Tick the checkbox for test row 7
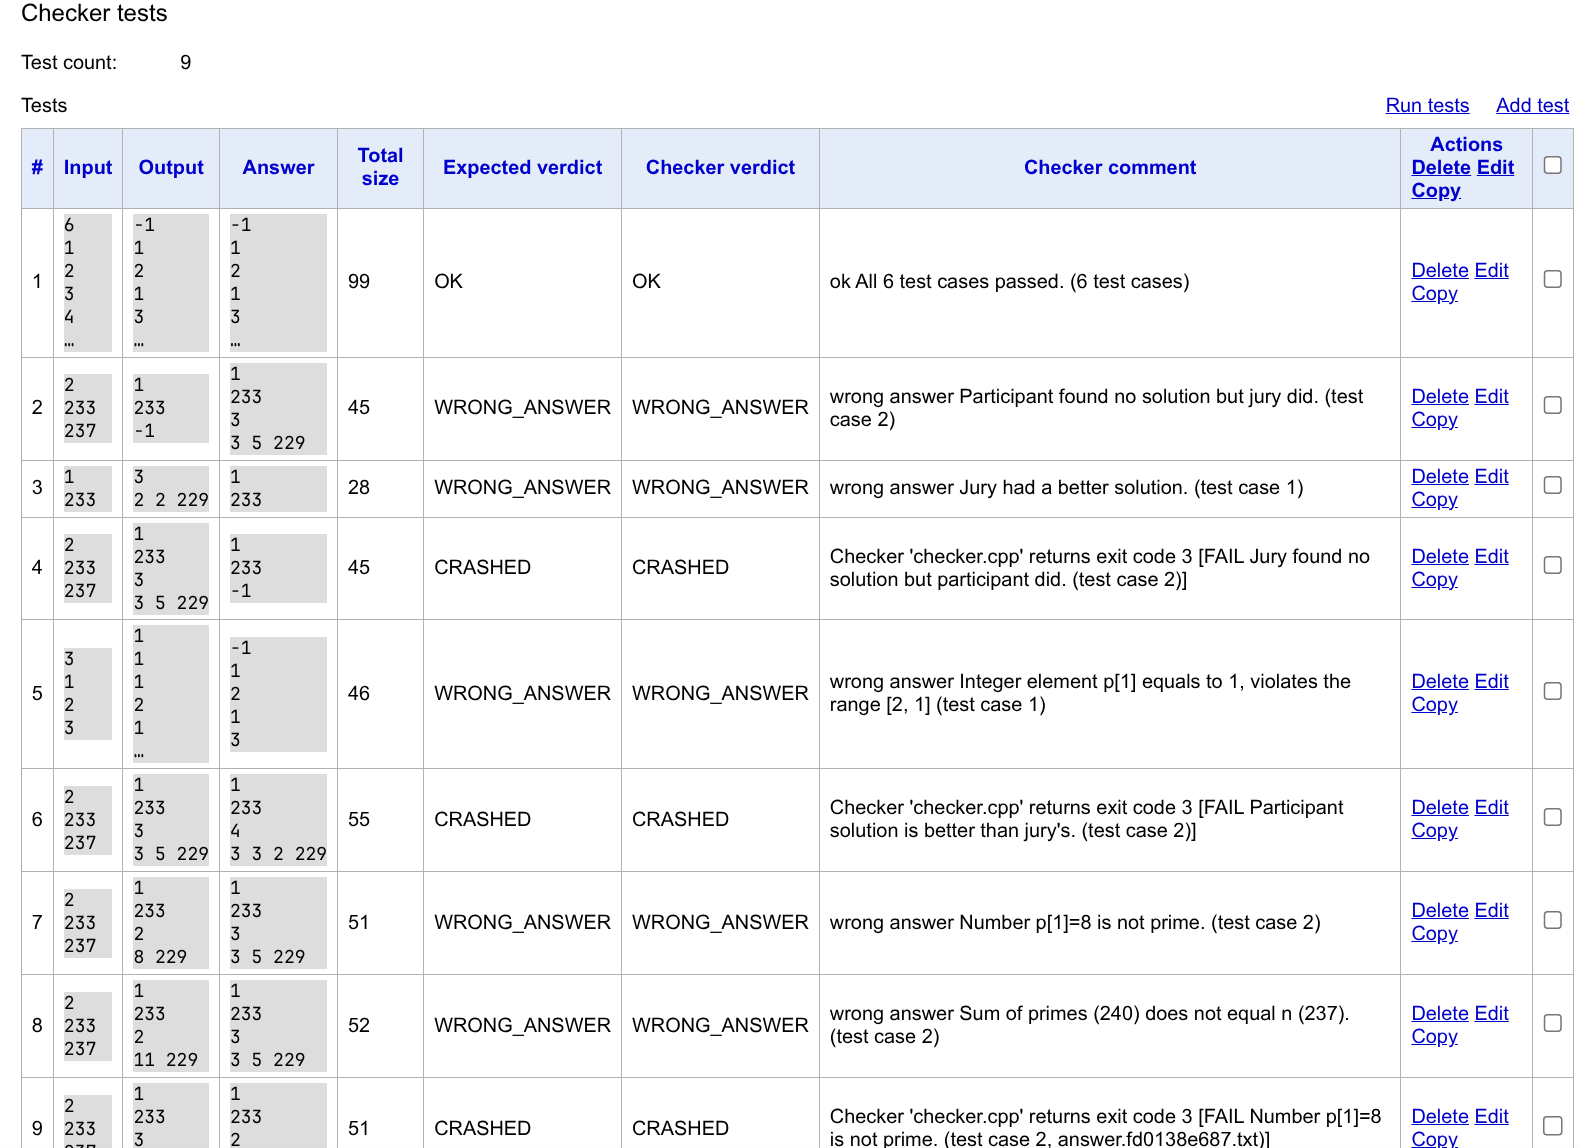 click(x=1552, y=920)
